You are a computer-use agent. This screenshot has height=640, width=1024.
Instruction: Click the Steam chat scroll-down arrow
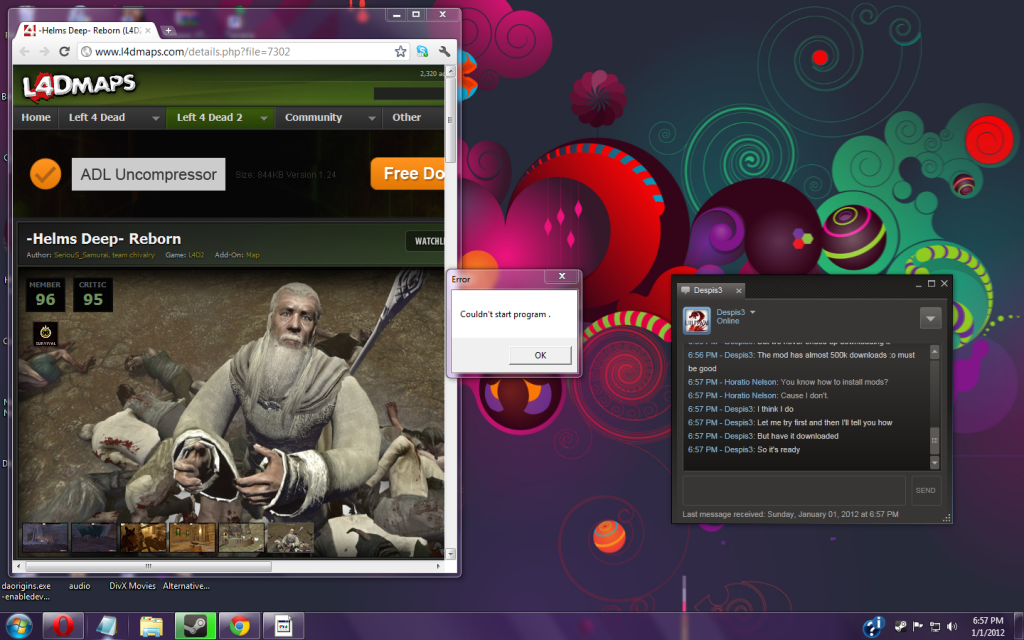[935, 462]
